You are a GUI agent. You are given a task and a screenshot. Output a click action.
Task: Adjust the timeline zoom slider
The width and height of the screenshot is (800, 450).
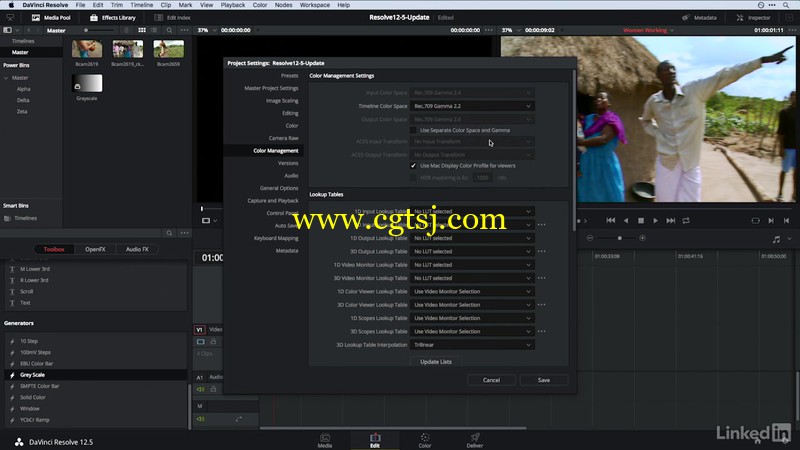tap(619, 238)
